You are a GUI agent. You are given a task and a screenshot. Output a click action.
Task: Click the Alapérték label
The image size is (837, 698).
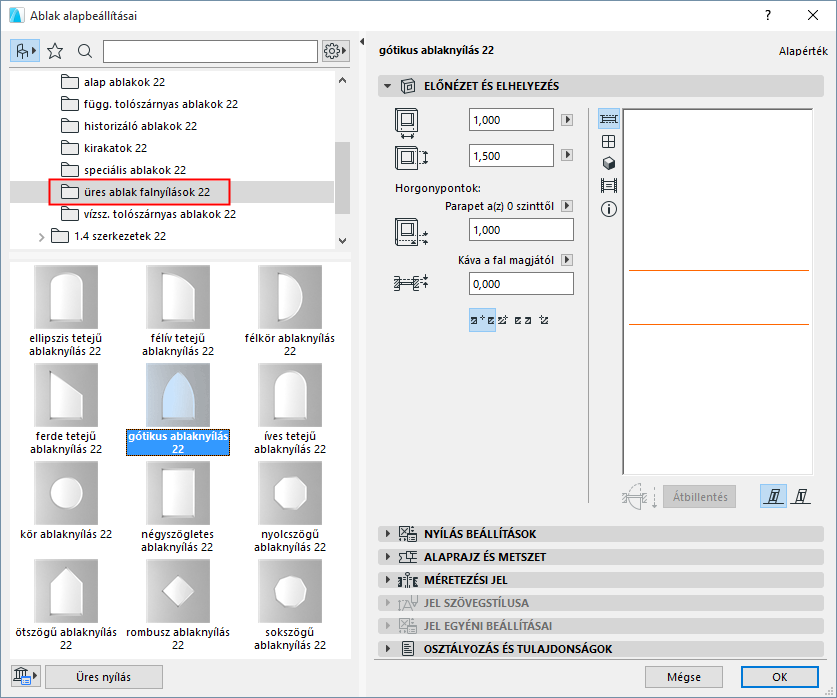803,51
